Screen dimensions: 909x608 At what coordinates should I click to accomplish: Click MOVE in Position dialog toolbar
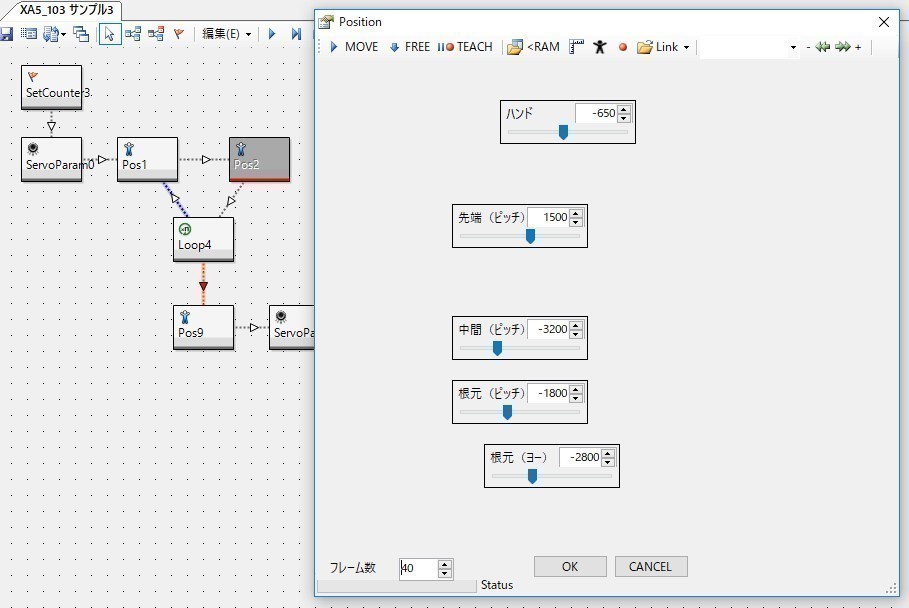[354, 47]
